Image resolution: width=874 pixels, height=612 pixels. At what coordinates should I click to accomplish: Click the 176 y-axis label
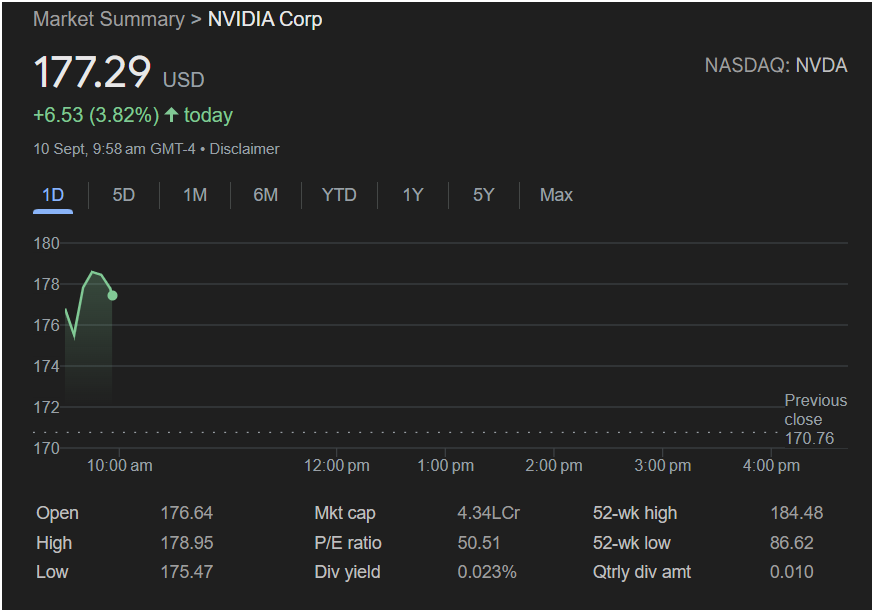(x=46, y=326)
